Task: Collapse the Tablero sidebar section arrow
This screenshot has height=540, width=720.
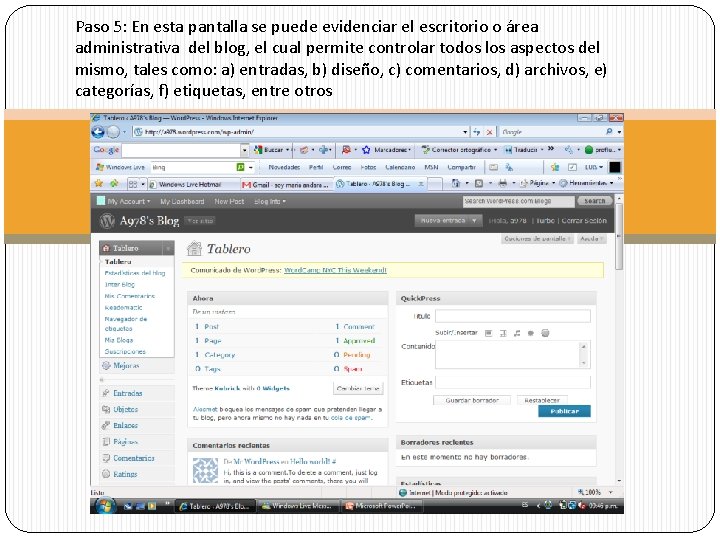Action: click(169, 248)
